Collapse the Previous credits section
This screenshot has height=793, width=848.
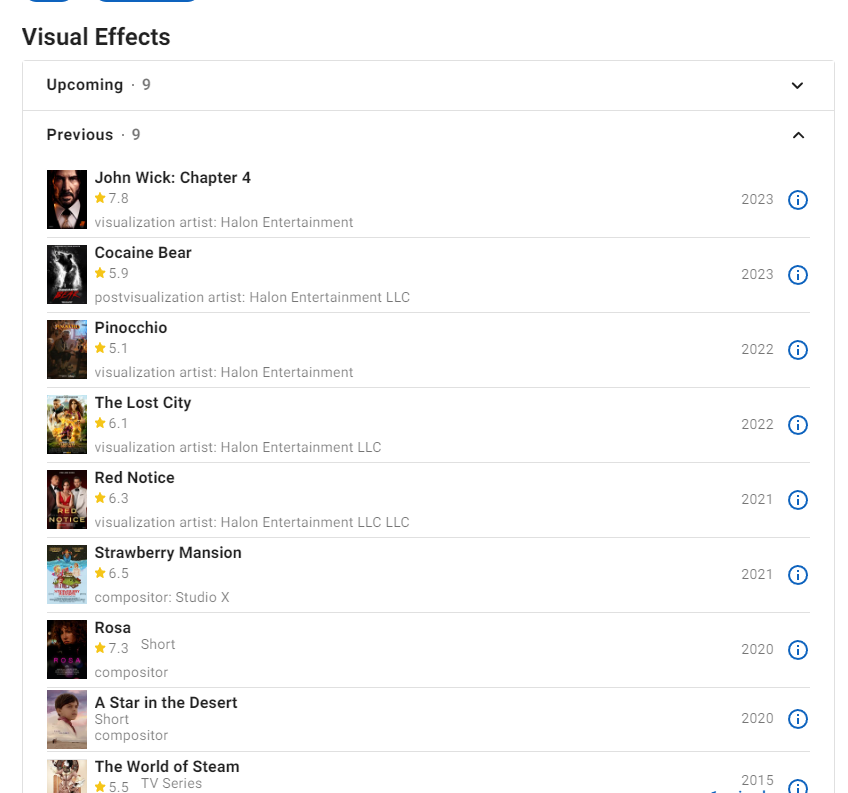(x=798, y=135)
